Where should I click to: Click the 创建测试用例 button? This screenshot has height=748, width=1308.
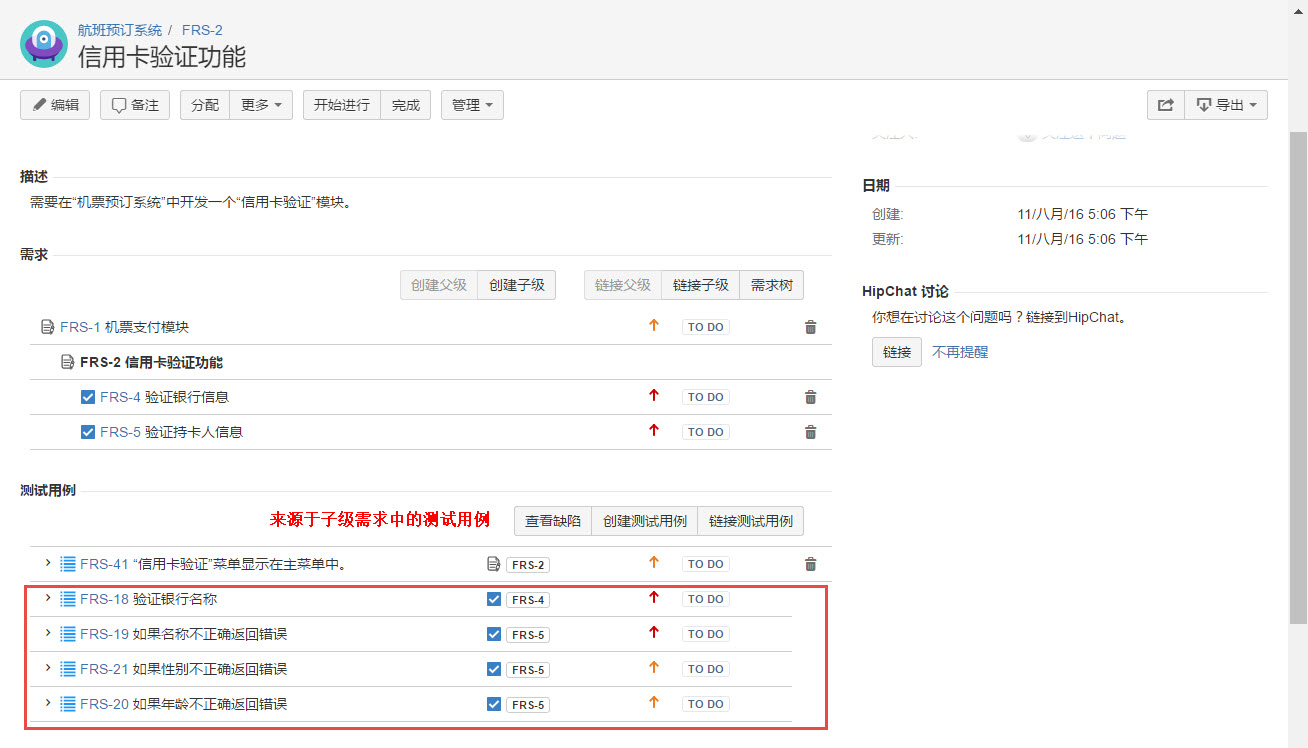[x=645, y=521]
